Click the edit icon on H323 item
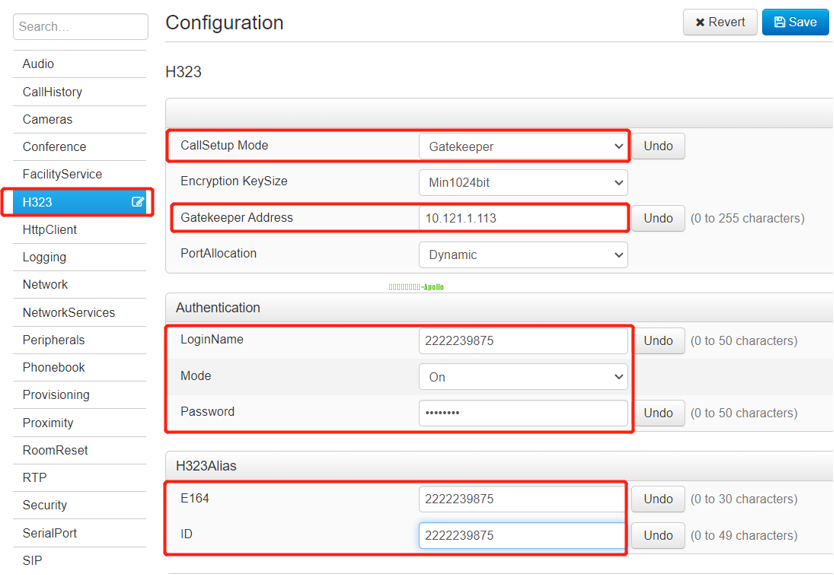Viewport: 834px width, 575px height. 138,202
